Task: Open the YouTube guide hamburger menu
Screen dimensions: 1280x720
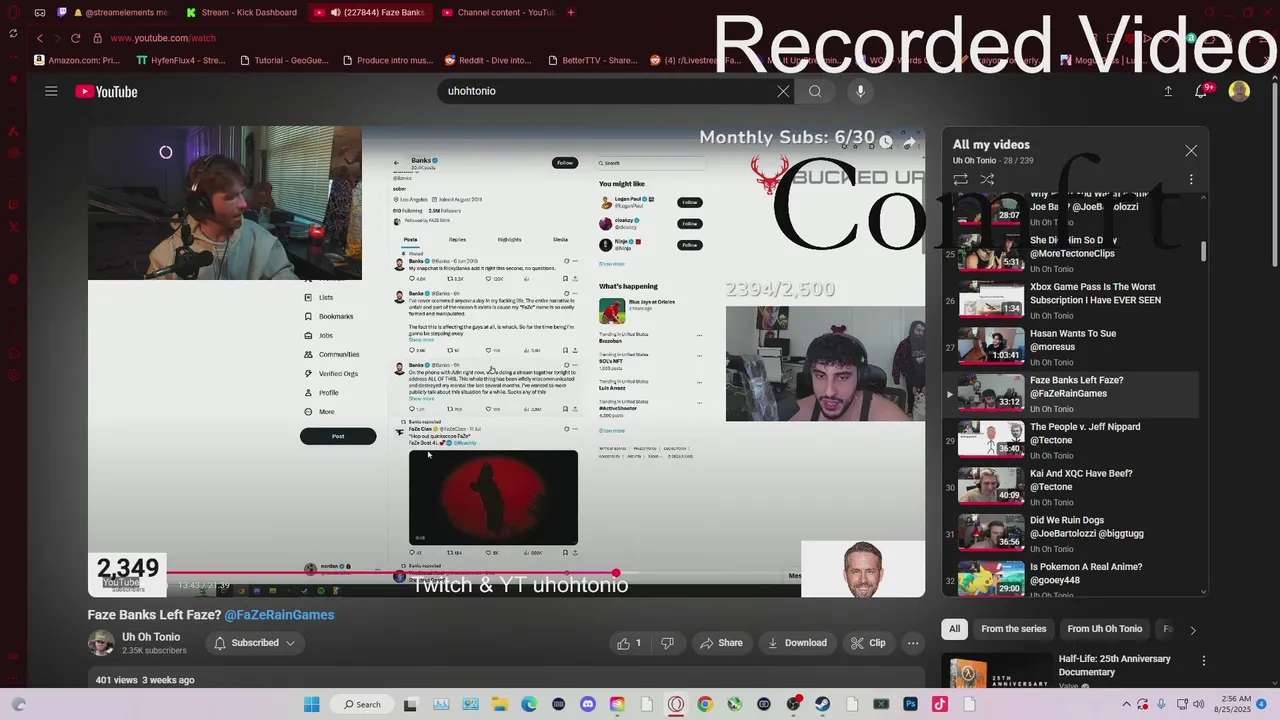Action: coord(51,91)
